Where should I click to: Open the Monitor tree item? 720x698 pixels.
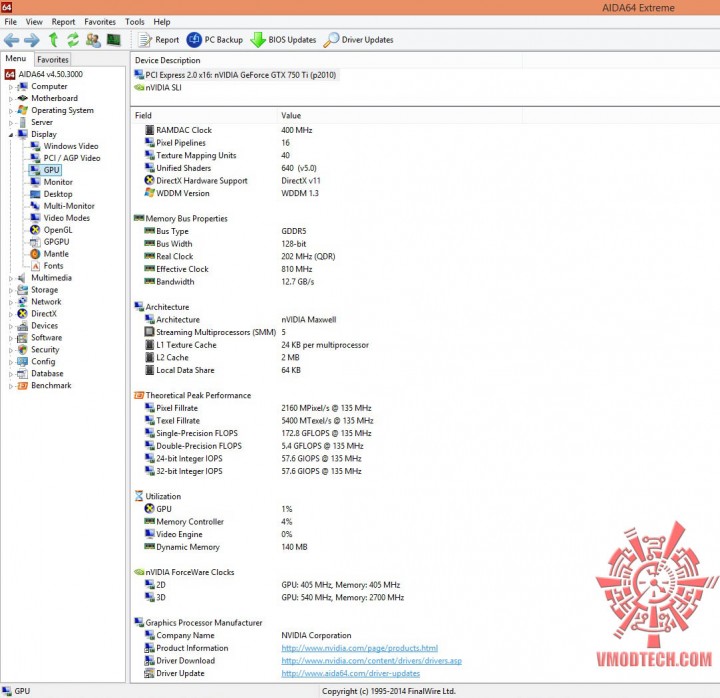click(x=58, y=182)
